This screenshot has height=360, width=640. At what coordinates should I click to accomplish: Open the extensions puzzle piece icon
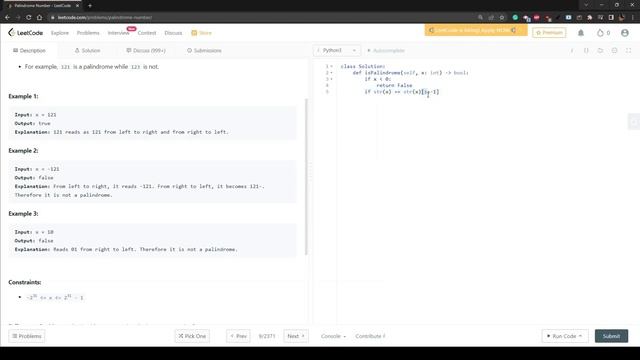tap(589, 18)
